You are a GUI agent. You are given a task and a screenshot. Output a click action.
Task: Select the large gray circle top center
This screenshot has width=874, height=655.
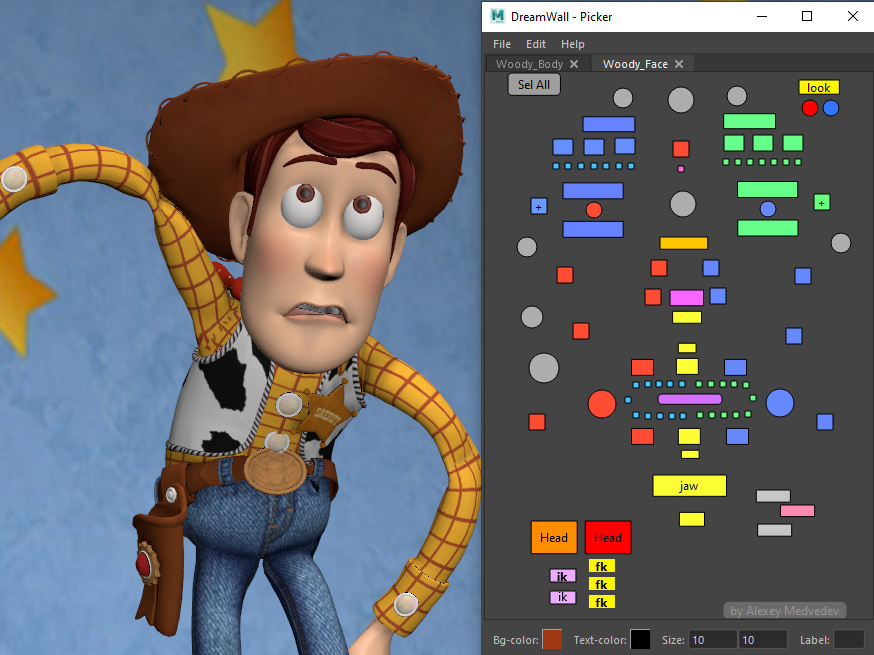point(681,100)
